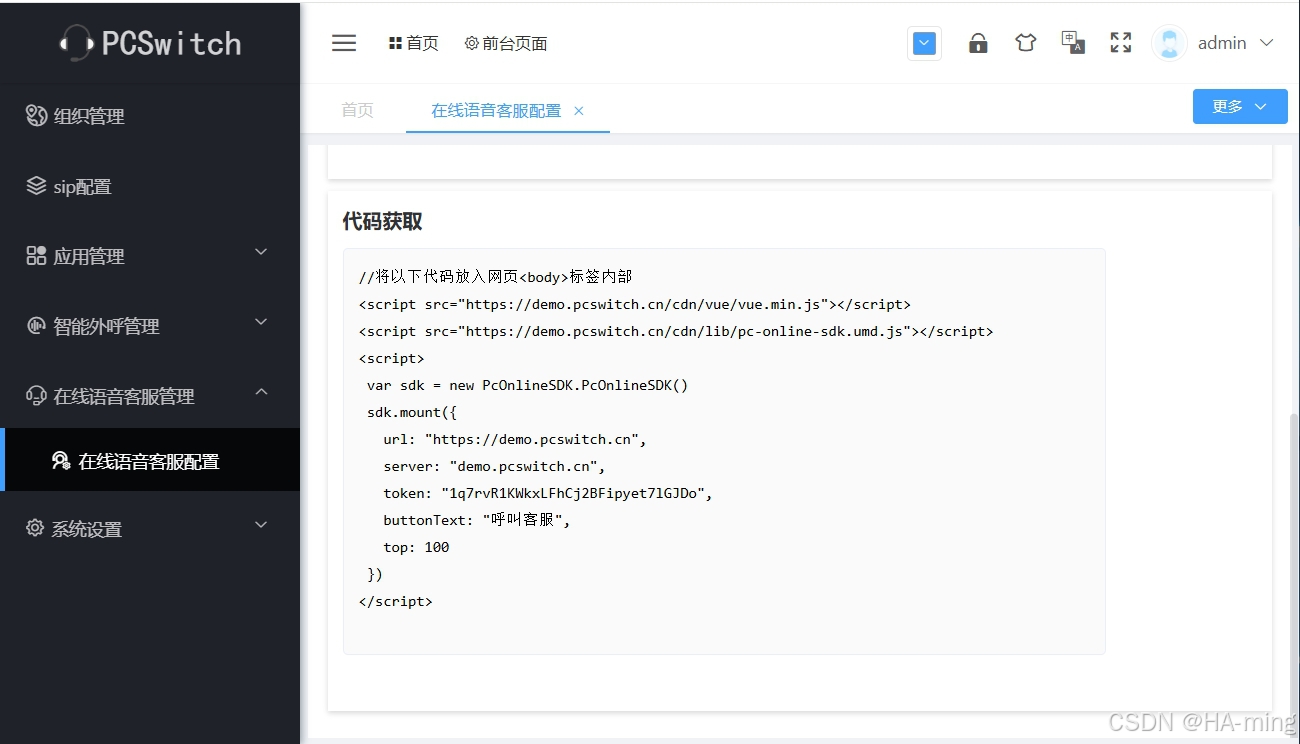The width and height of the screenshot is (1300, 744).
Task: Click the 'sdk.mount({' code line
Action: click(412, 412)
